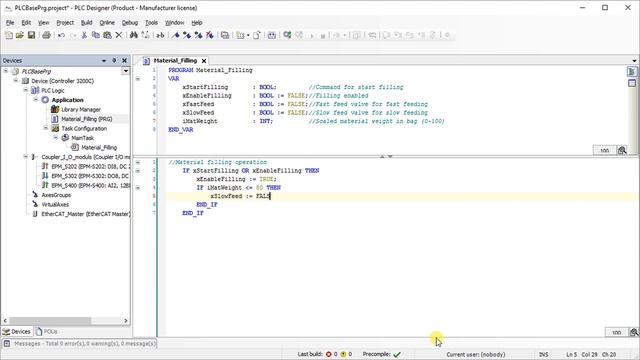Select the EPM_S400 module node
Viewport: 640px width, 360px height.
90,185
